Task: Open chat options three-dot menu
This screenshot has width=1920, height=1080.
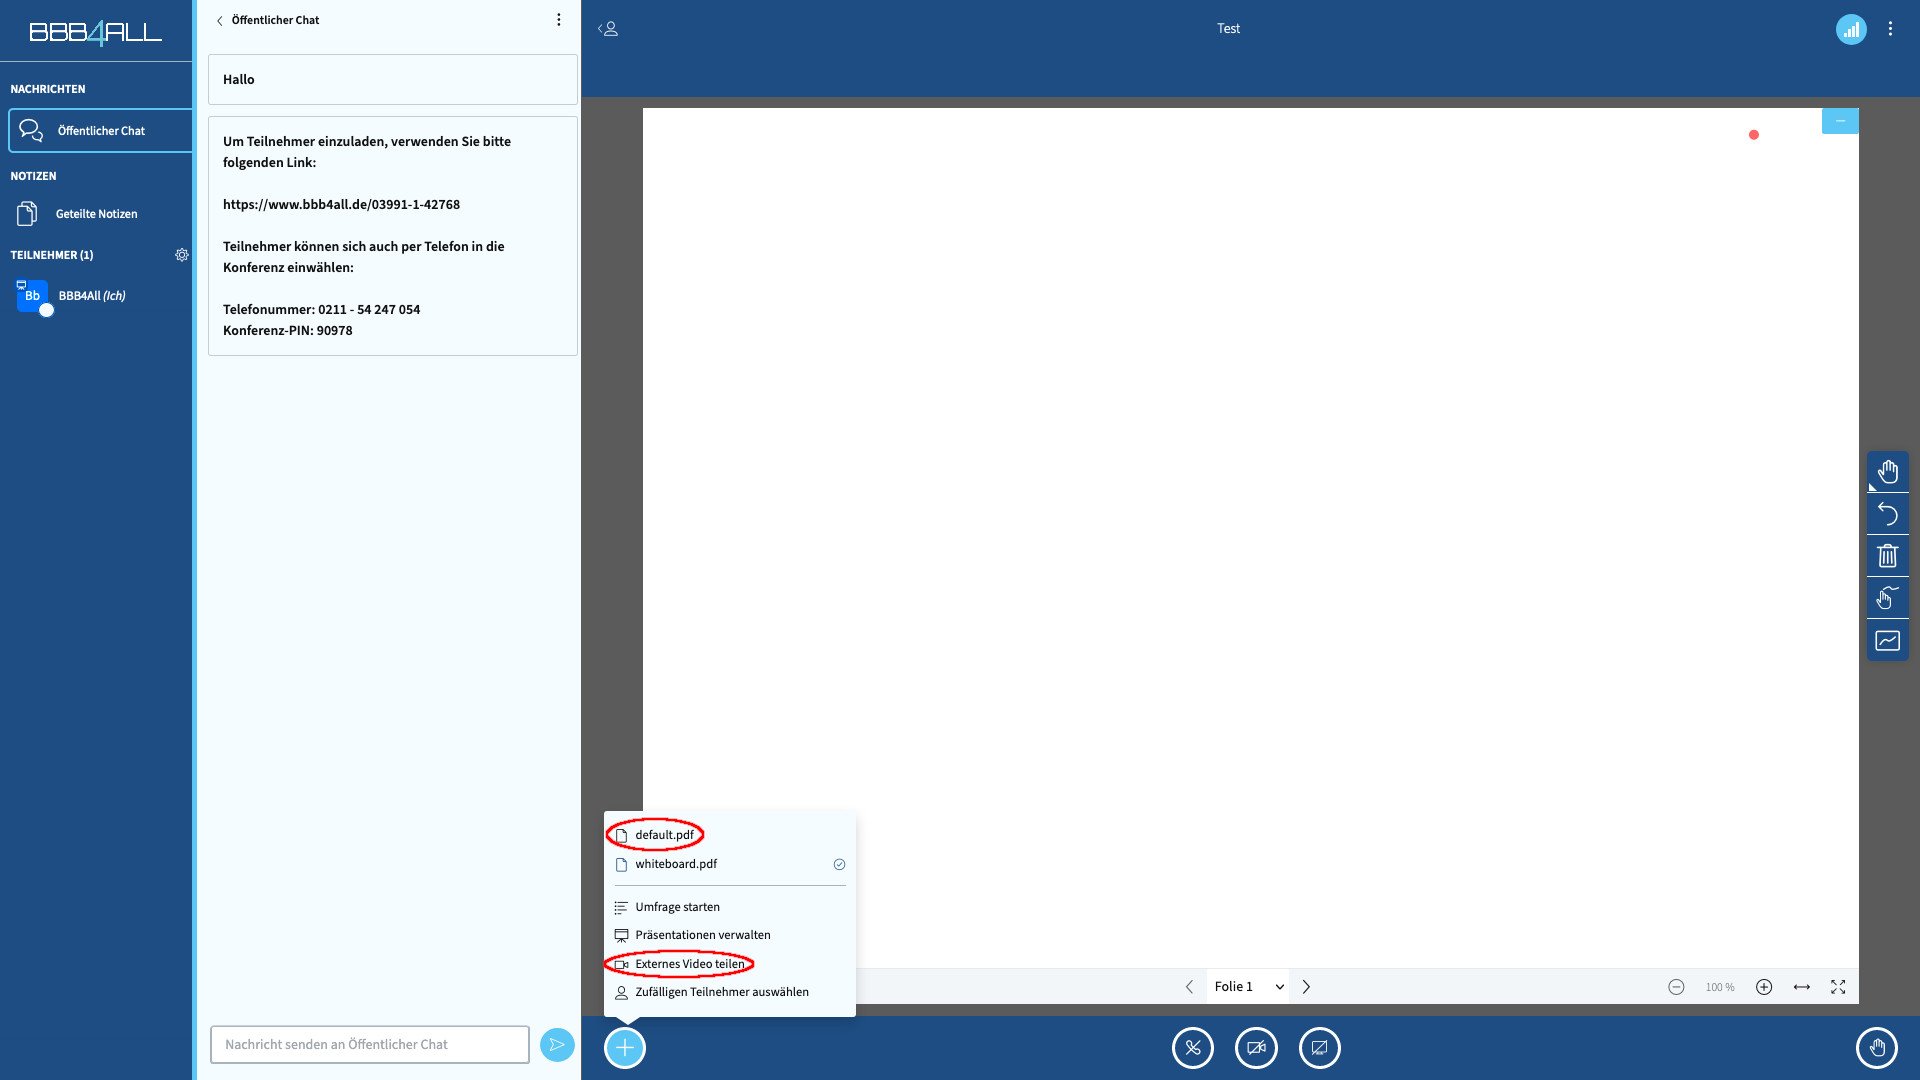Action: pyautogui.click(x=559, y=20)
